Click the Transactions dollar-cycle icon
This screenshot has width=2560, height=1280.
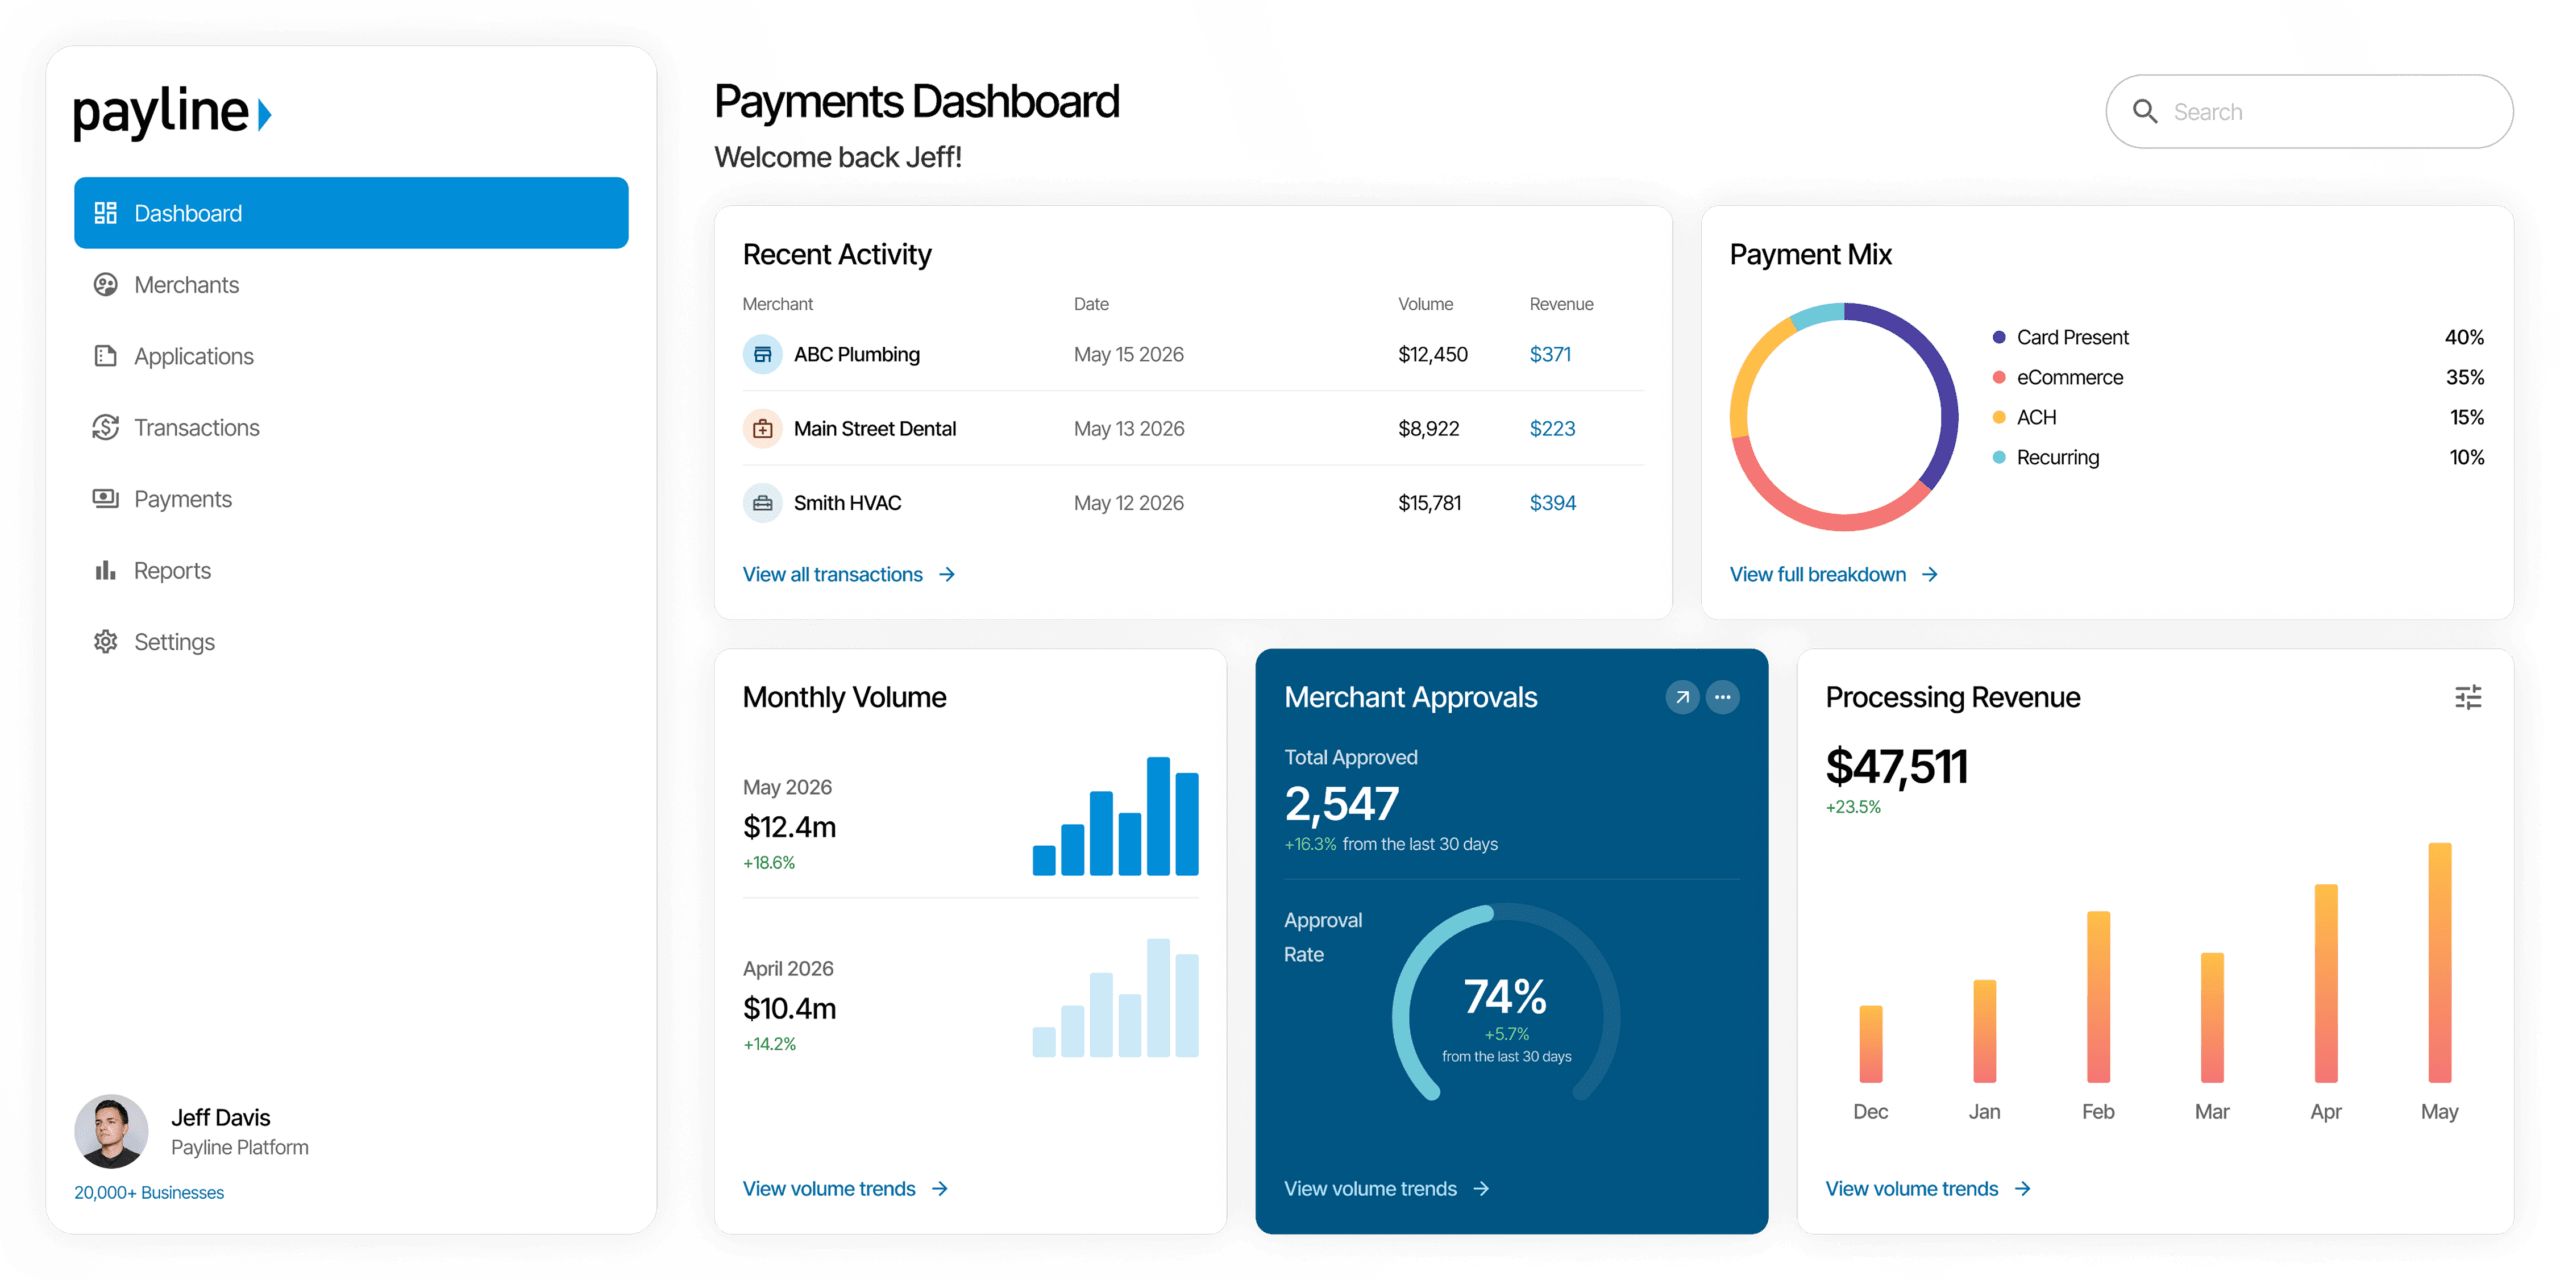(x=105, y=427)
